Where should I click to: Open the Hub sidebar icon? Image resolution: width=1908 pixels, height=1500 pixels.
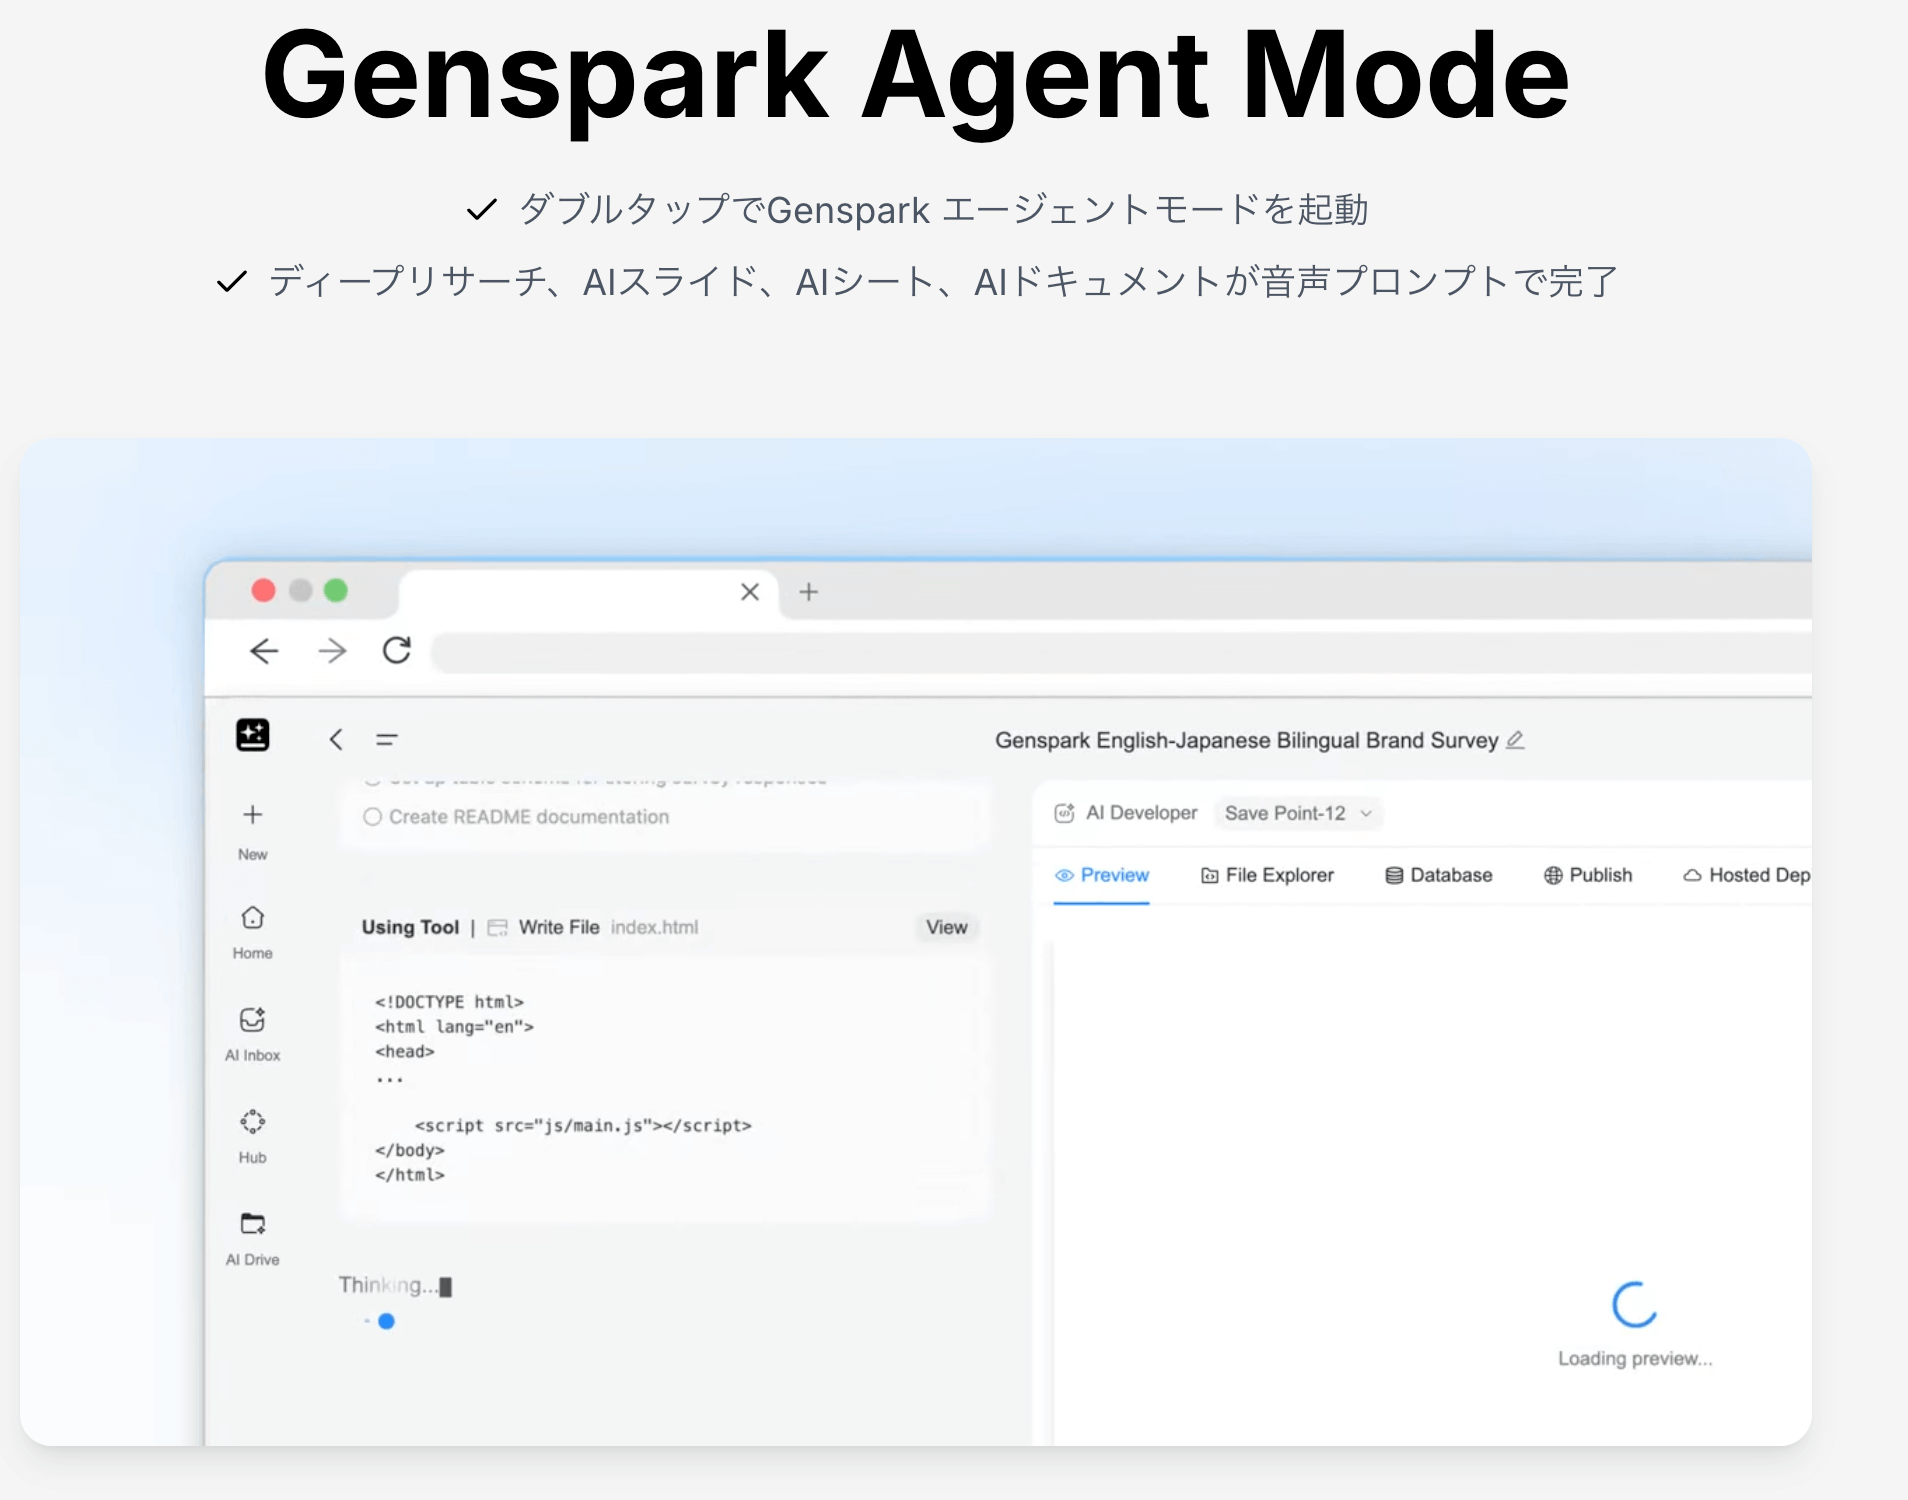click(252, 1122)
